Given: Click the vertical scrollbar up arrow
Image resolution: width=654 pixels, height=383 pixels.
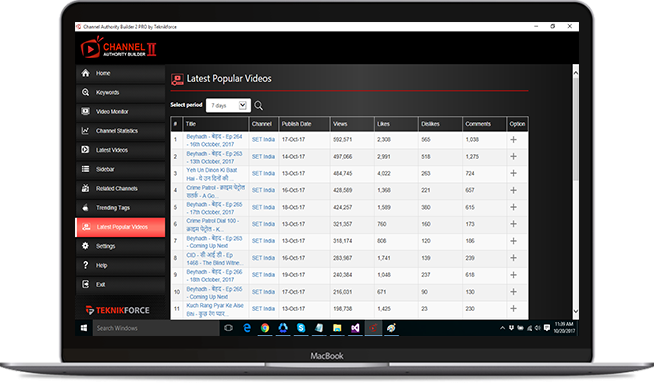Looking at the screenshot, I should tap(576, 73).
